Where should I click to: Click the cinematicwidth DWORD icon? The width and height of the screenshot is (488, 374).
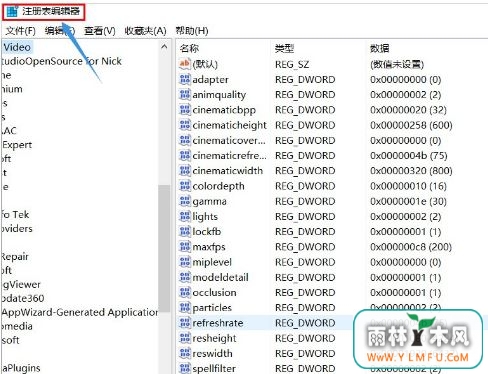coord(185,171)
